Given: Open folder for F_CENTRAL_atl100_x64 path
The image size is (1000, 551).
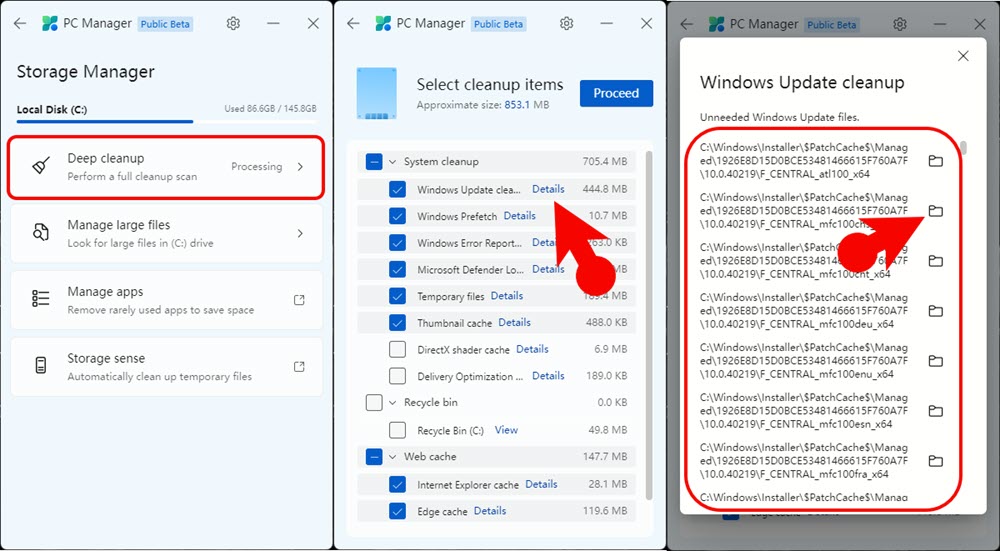Looking at the screenshot, I should (x=936, y=161).
